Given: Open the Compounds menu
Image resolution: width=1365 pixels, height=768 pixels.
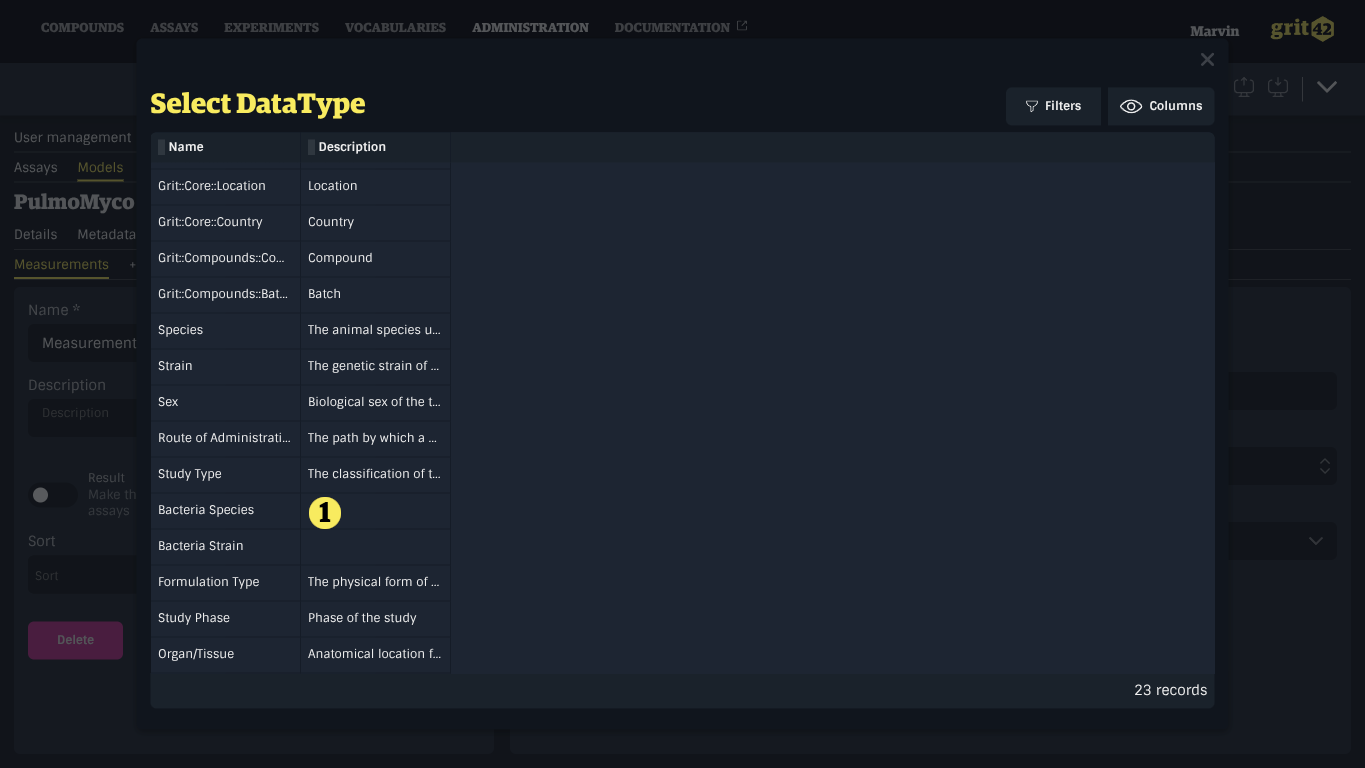Looking at the screenshot, I should pos(82,27).
